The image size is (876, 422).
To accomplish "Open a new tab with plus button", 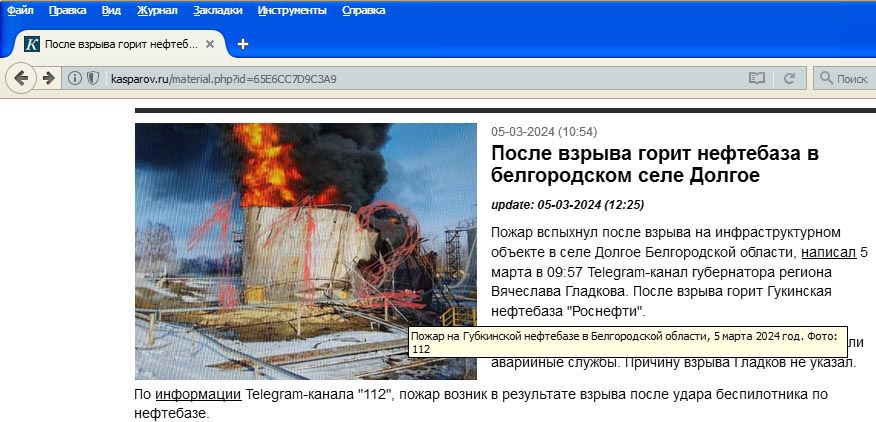I will tap(242, 44).
